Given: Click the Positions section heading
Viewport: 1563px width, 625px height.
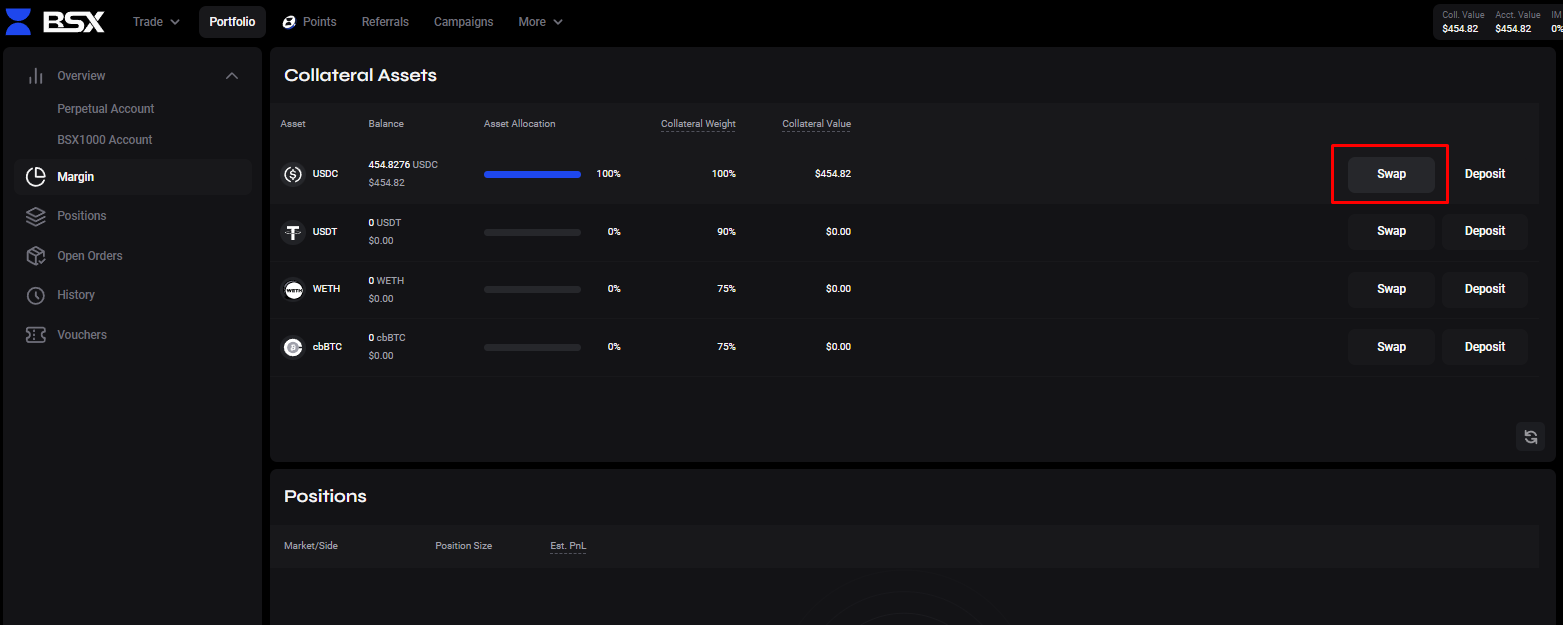Looking at the screenshot, I should (325, 497).
